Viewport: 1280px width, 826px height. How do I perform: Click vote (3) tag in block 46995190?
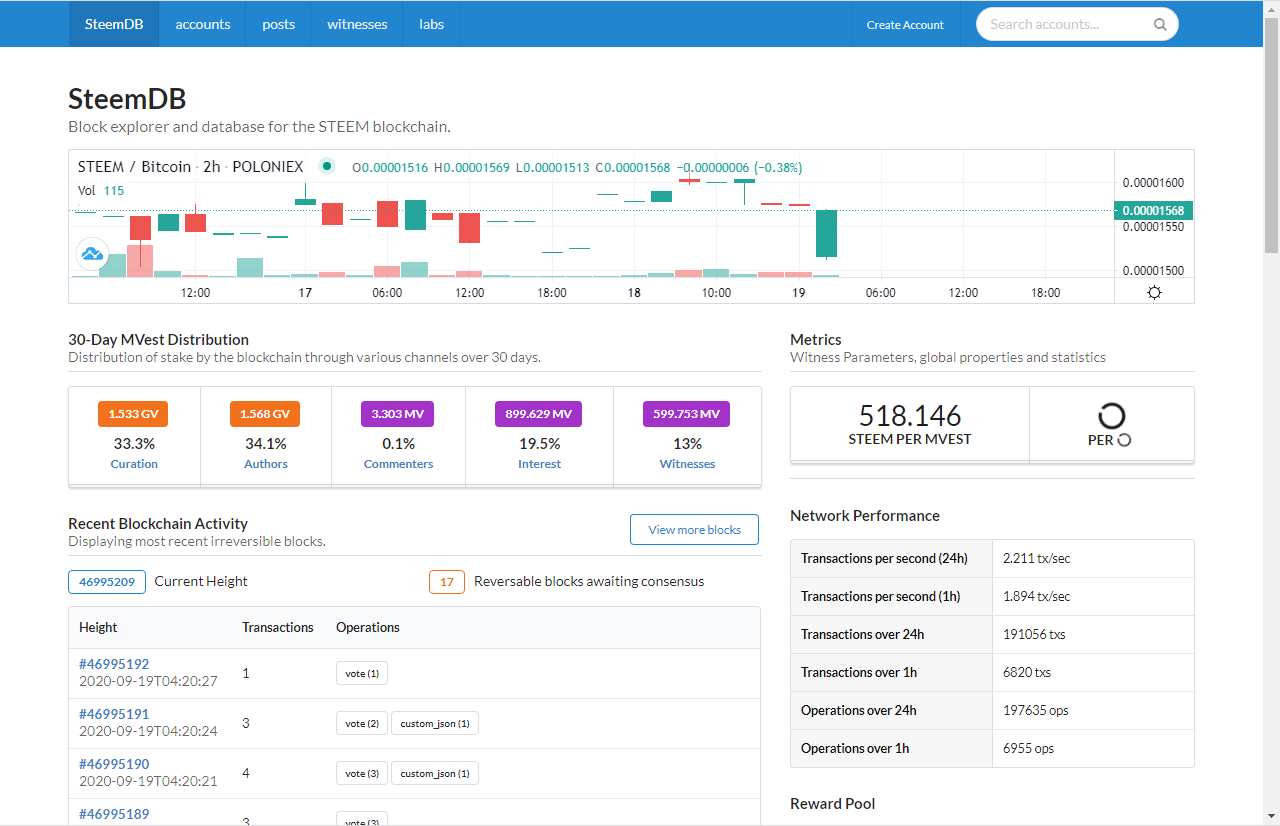[x=362, y=773]
